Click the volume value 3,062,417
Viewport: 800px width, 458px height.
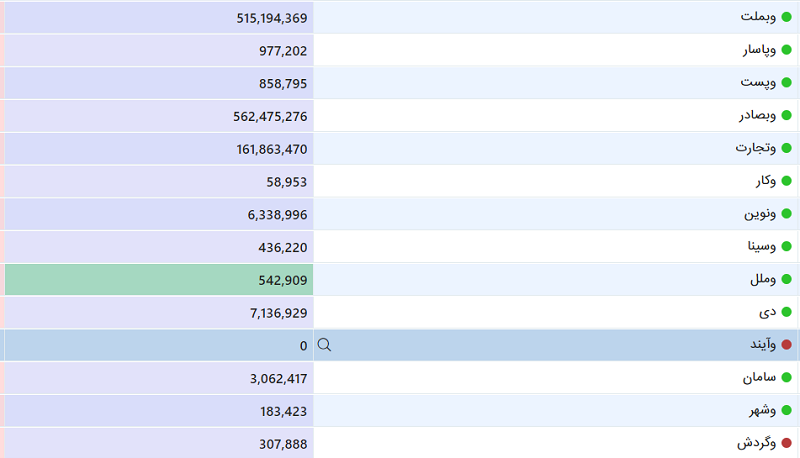point(278,379)
